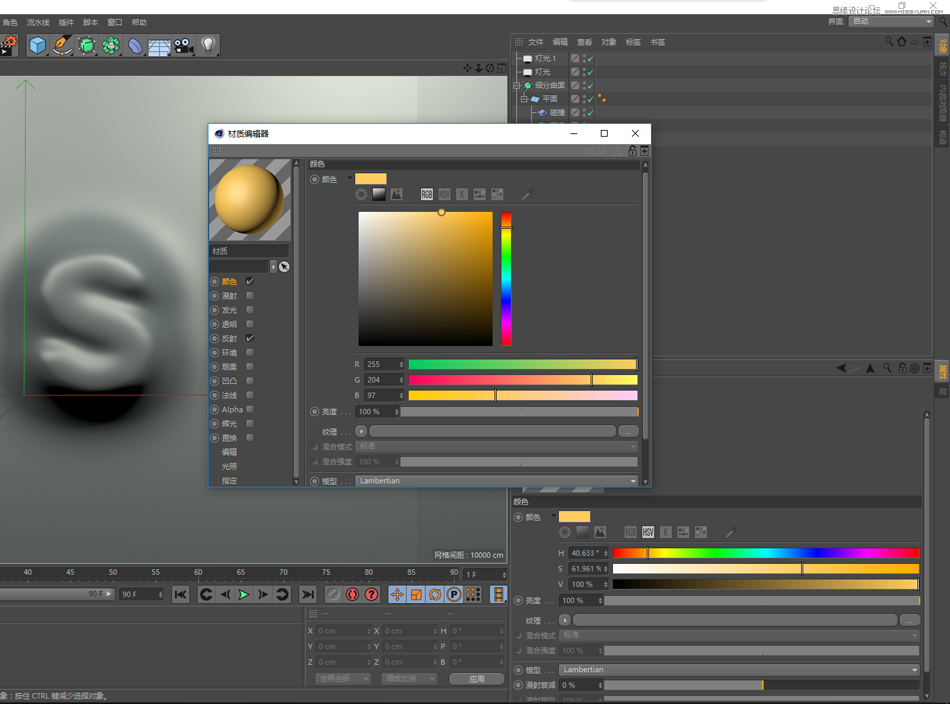Switch to spectrum gradient mode in material editor

click(x=379, y=194)
